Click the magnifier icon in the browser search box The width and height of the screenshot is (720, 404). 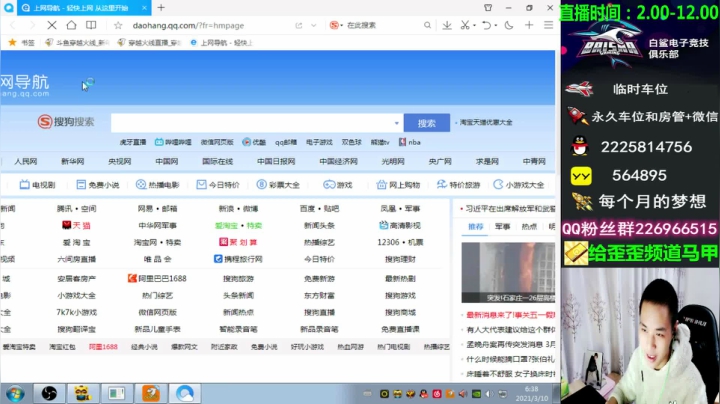427,25
